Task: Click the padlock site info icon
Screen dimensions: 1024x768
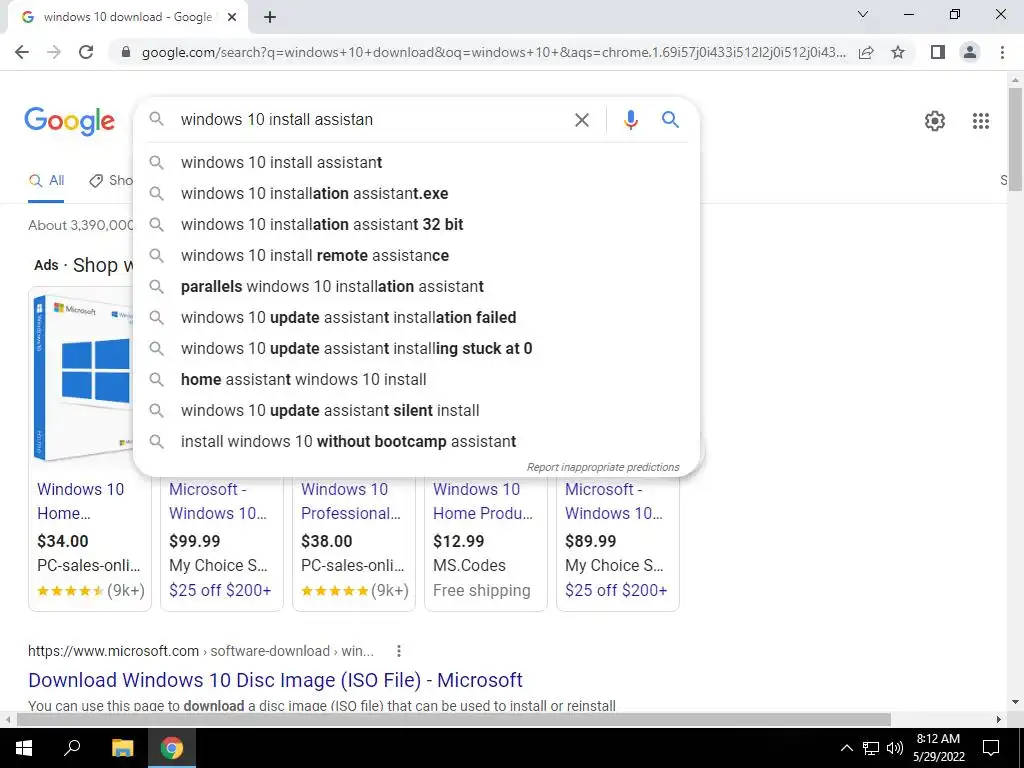Action: (127, 52)
